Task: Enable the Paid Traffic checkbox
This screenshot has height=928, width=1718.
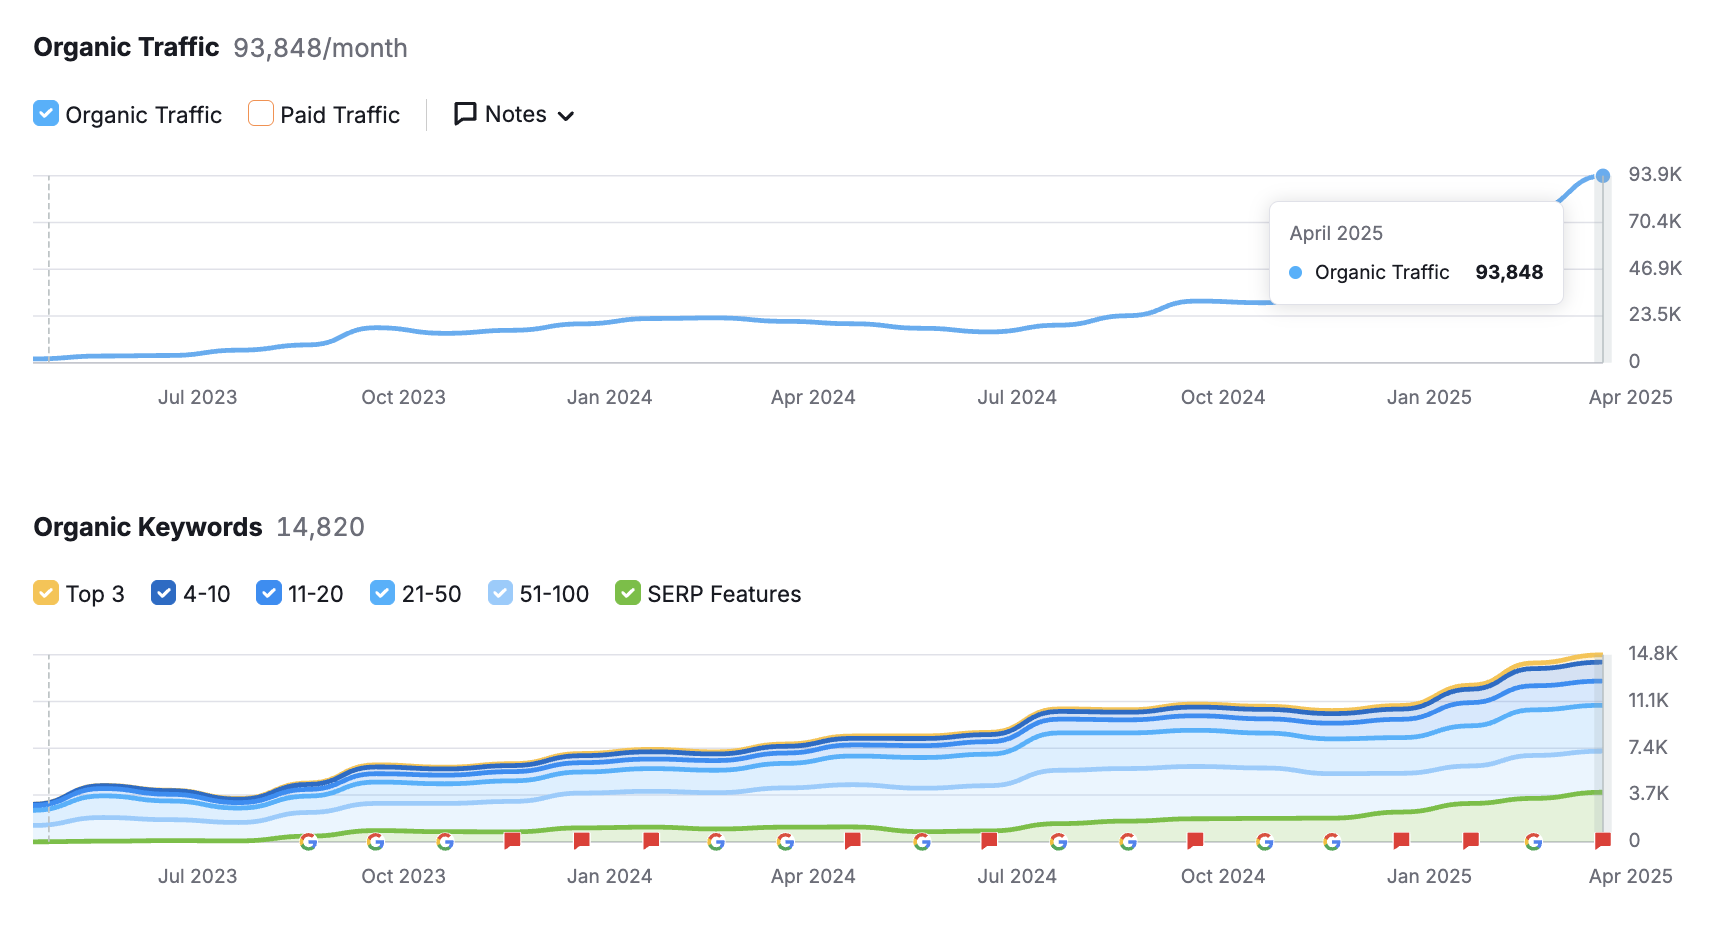Action: [260, 114]
